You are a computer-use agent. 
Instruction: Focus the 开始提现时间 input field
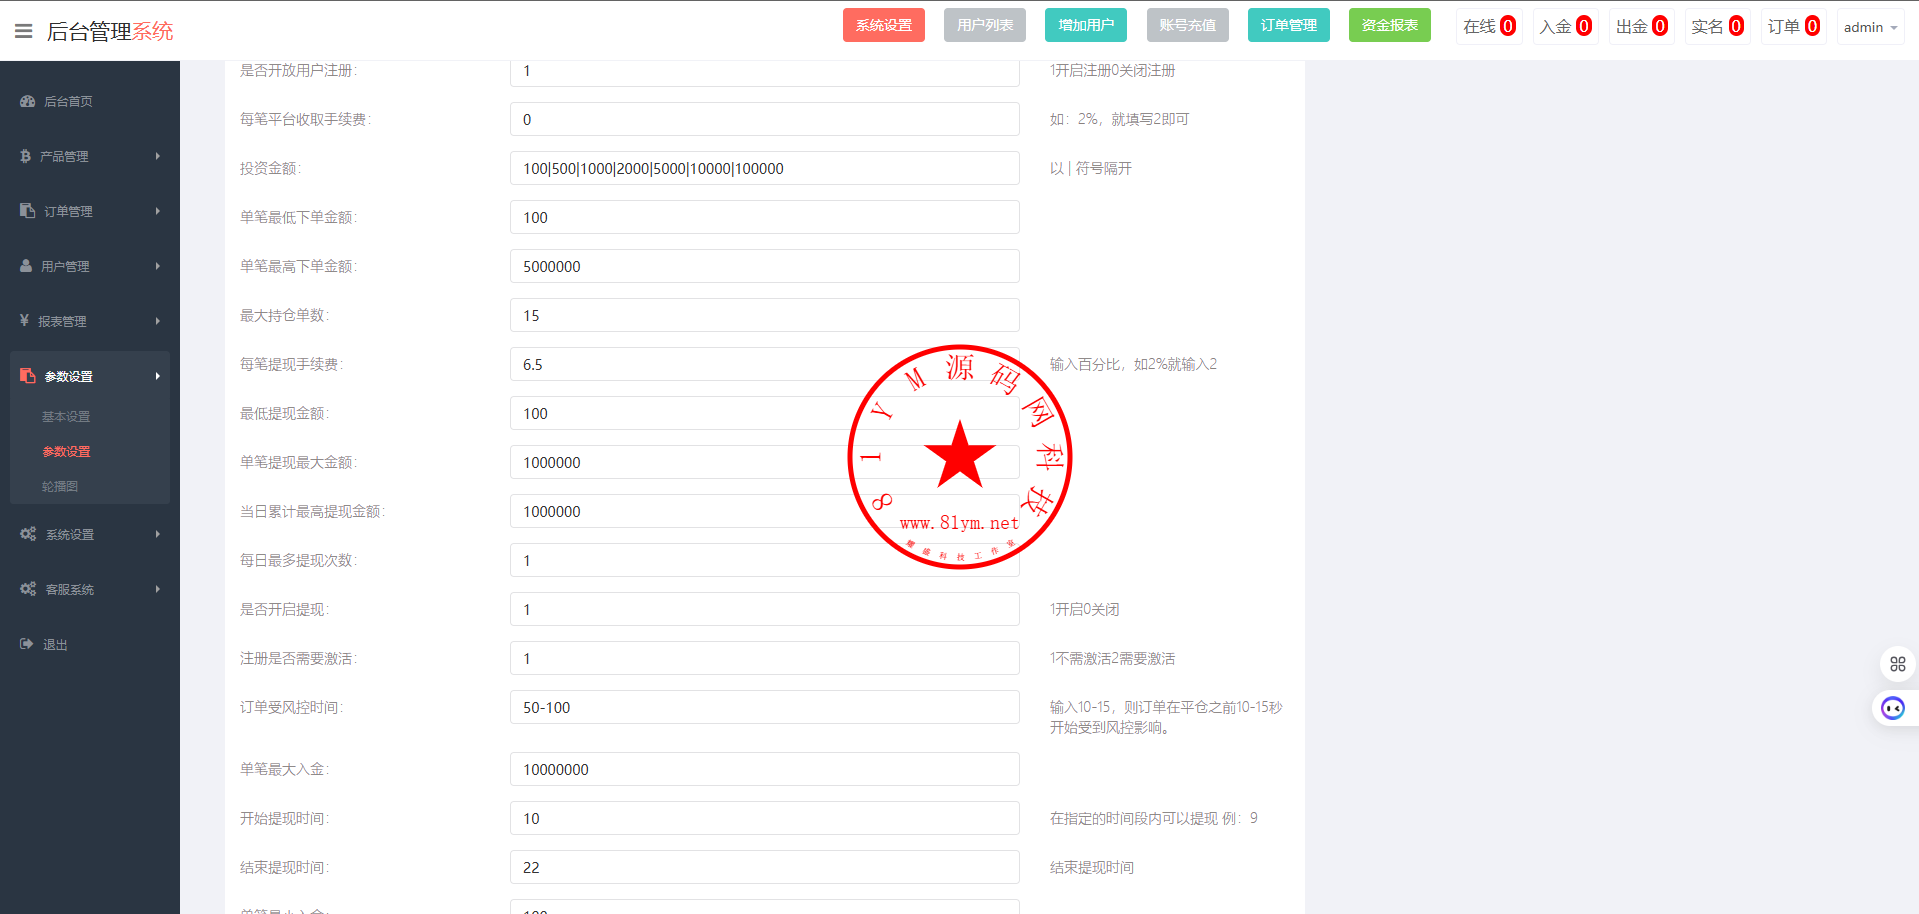pos(765,818)
